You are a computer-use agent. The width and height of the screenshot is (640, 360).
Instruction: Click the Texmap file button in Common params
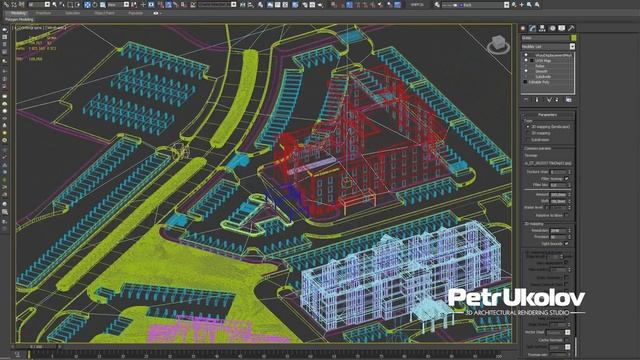[548, 163]
